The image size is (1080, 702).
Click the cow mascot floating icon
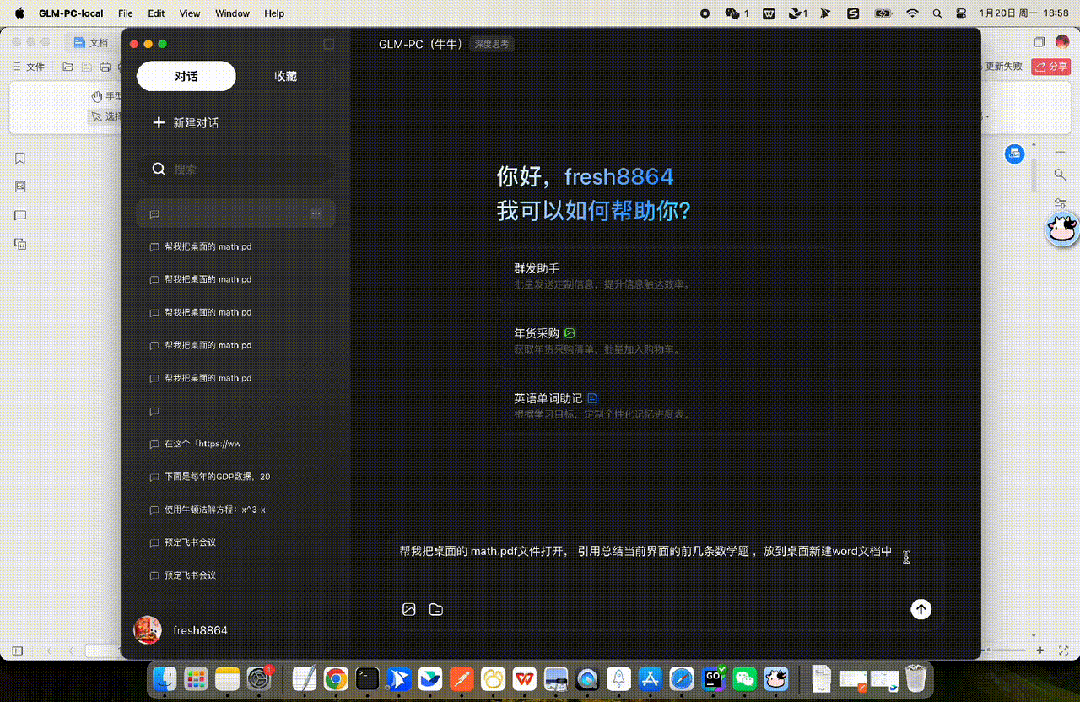click(x=1060, y=229)
